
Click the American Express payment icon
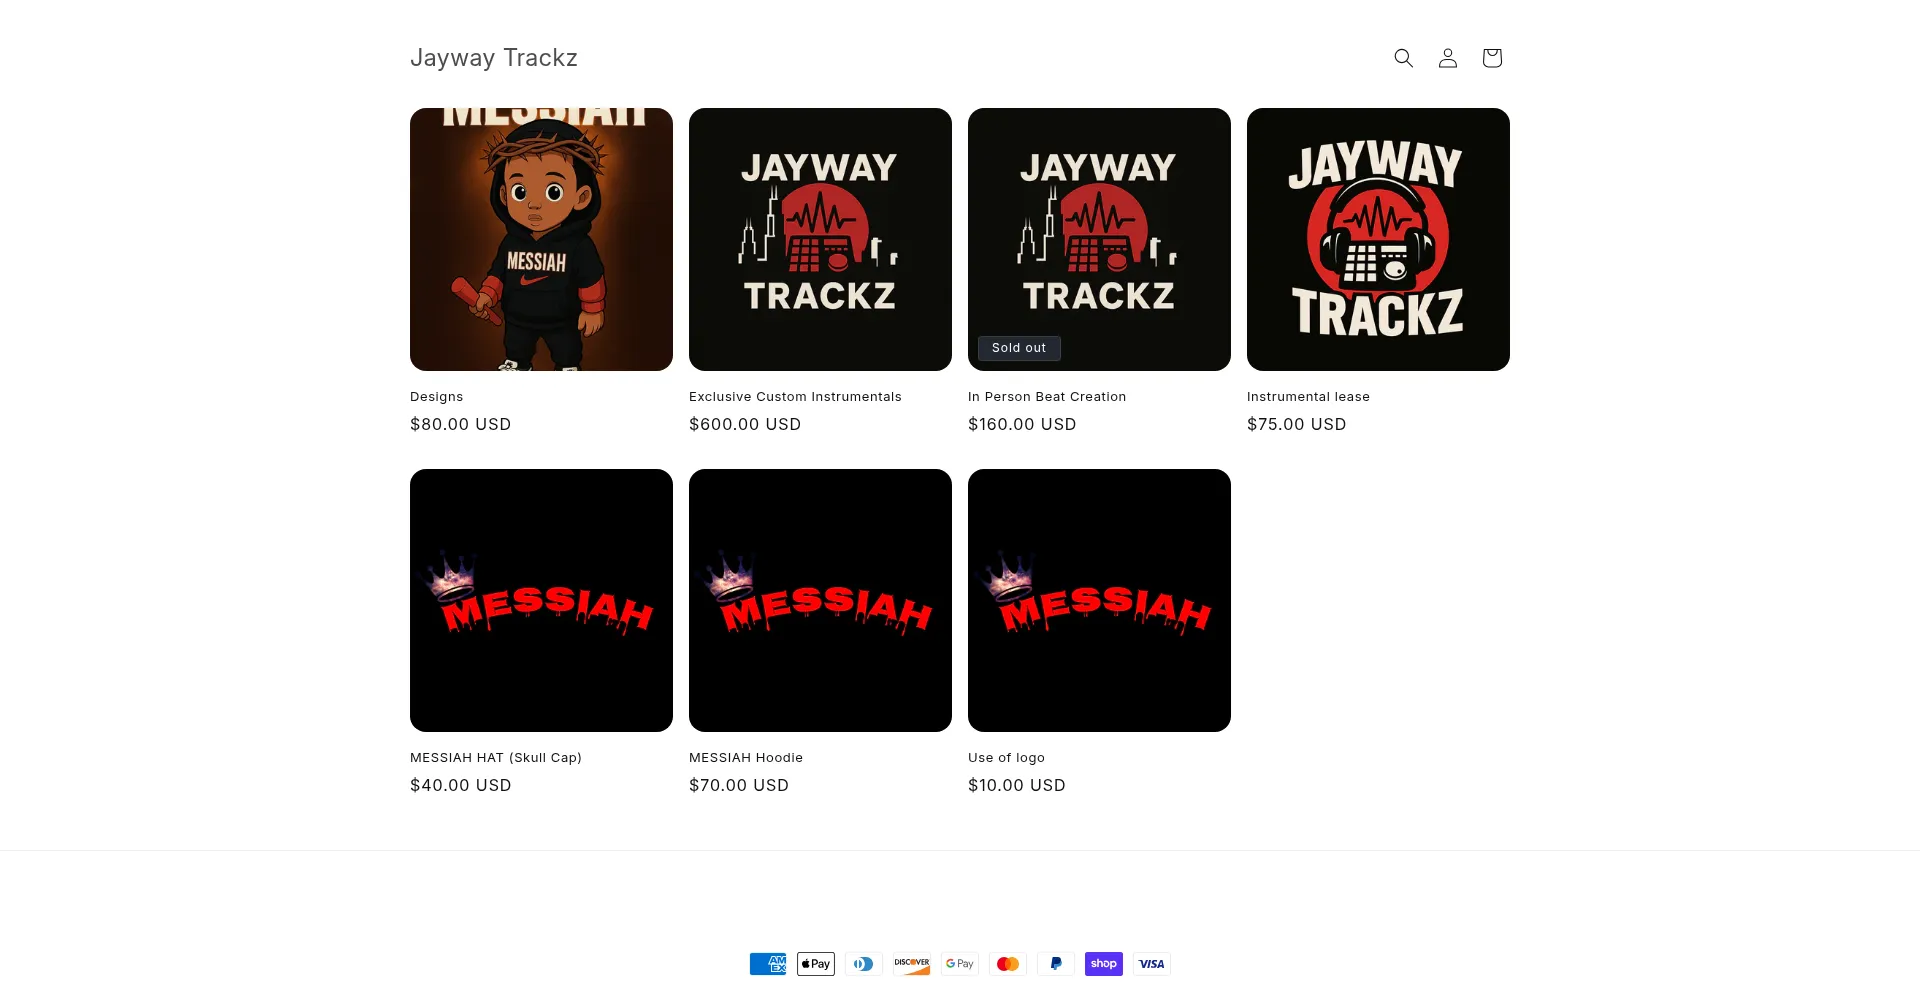coord(768,964)
